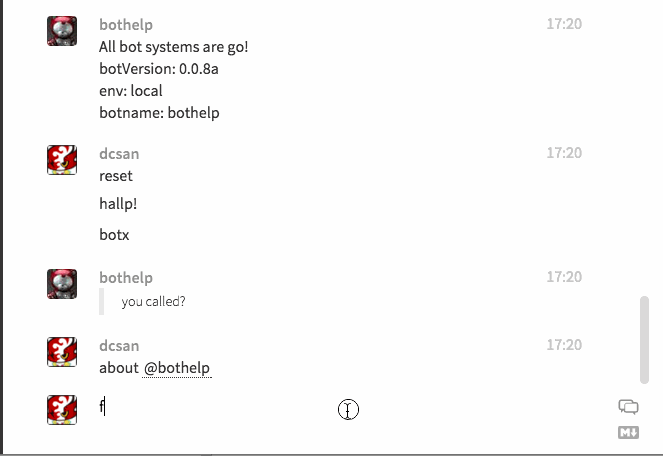Click the bothelp username above 'you called?'

pyautogui.click(x=126, y=277)
